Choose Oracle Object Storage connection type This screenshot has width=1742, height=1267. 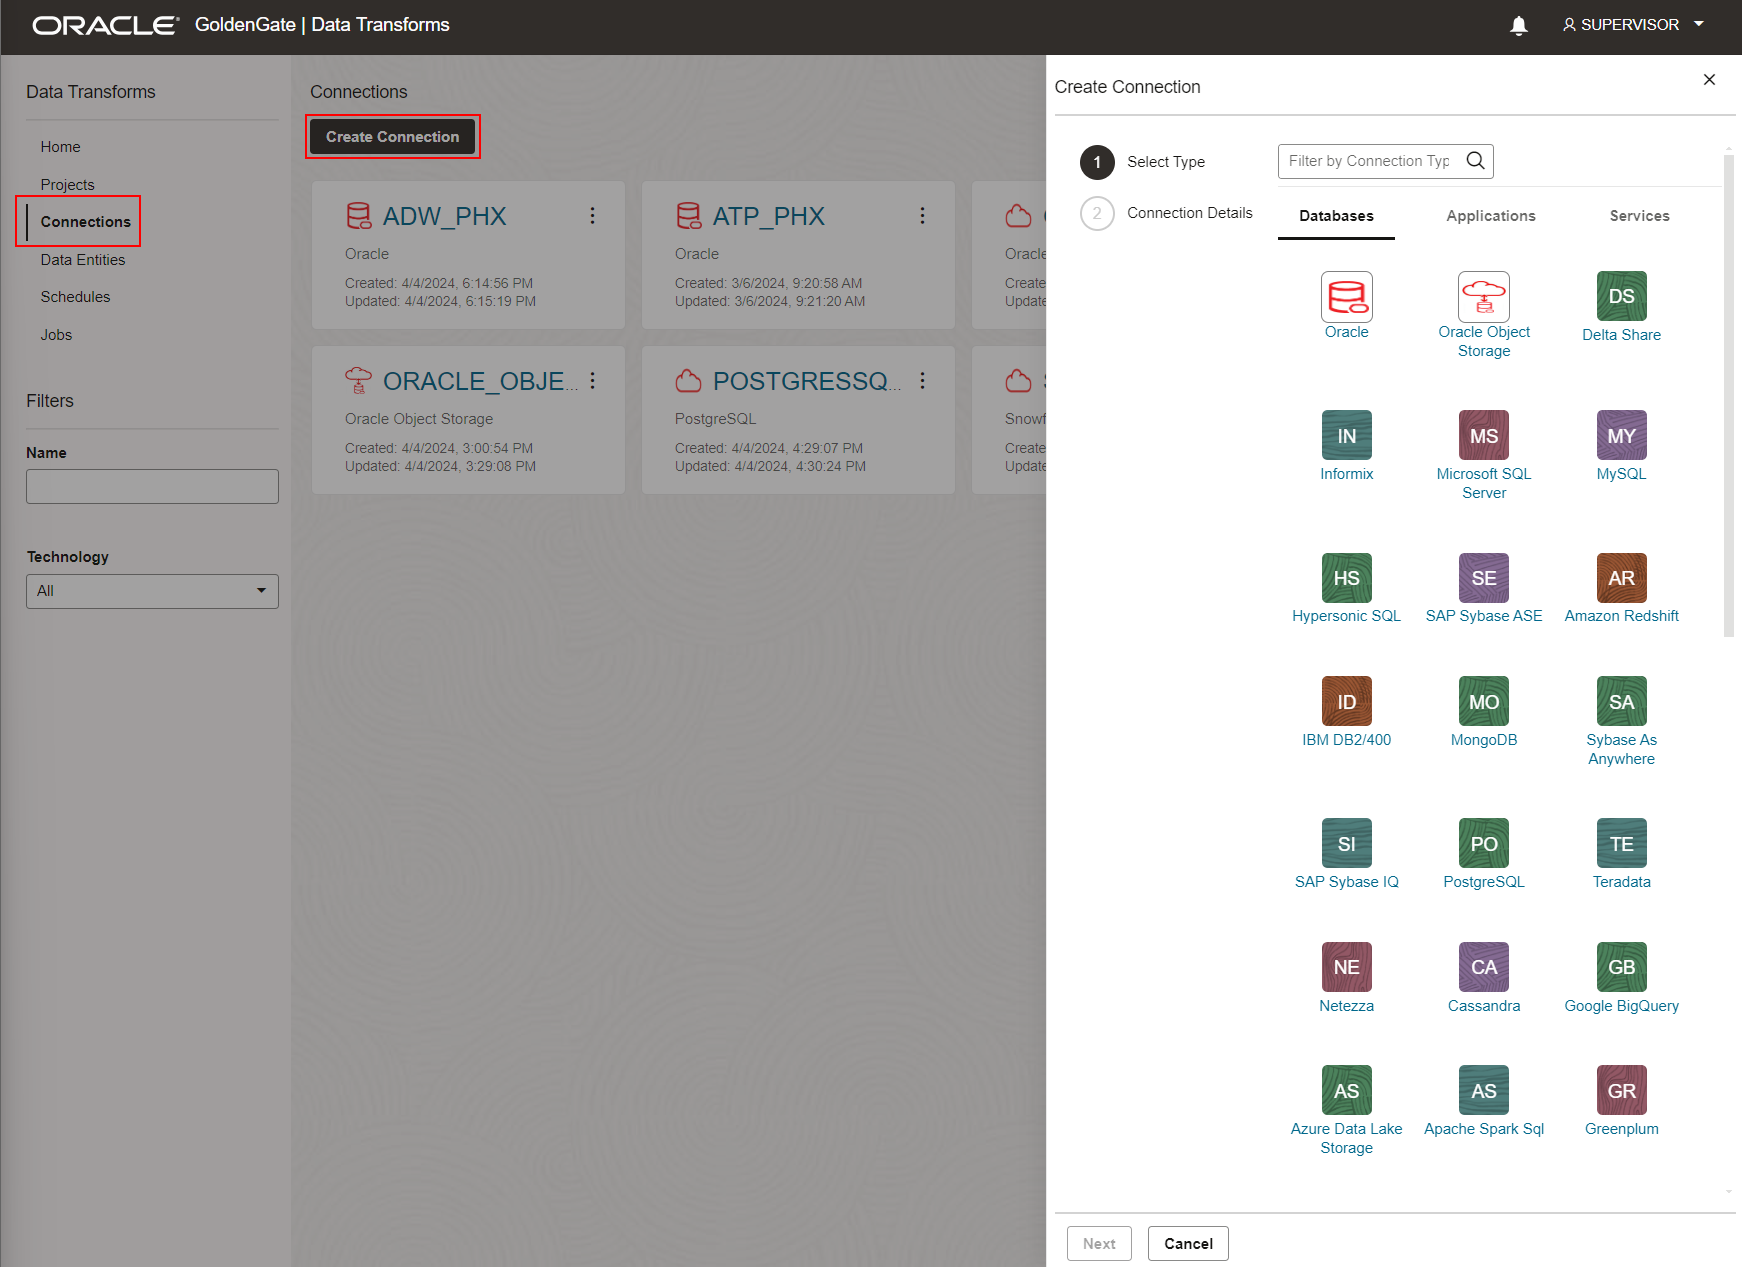(1483, 297)
